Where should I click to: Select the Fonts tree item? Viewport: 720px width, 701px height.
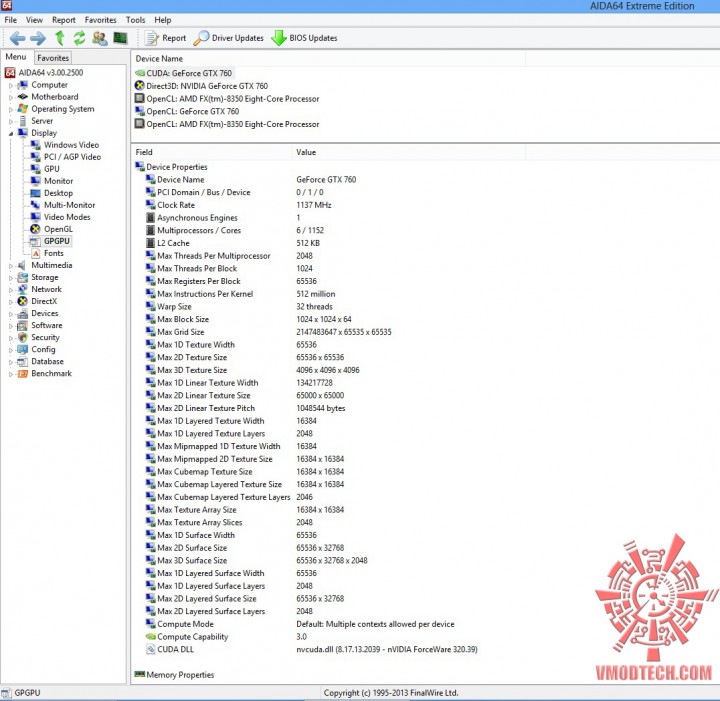tap(54, 253)
